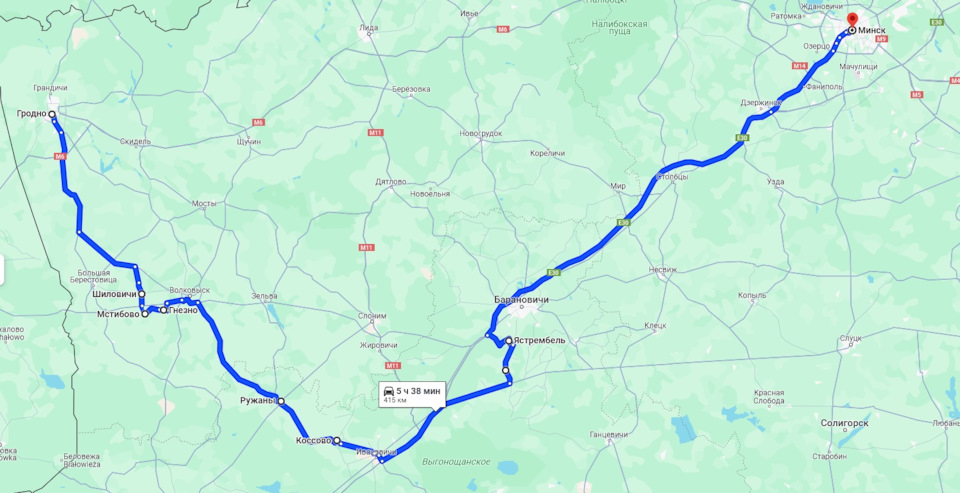Click the Слоним town label
960x493 pixels.
click(x=372, y=316)
